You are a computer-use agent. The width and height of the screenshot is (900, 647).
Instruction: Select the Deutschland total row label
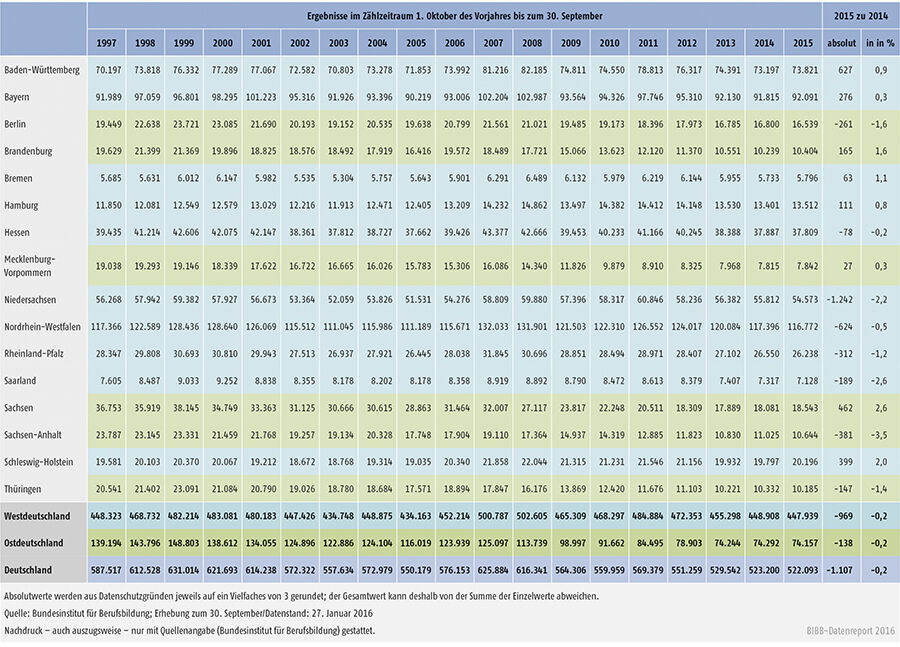pos(30,569)
